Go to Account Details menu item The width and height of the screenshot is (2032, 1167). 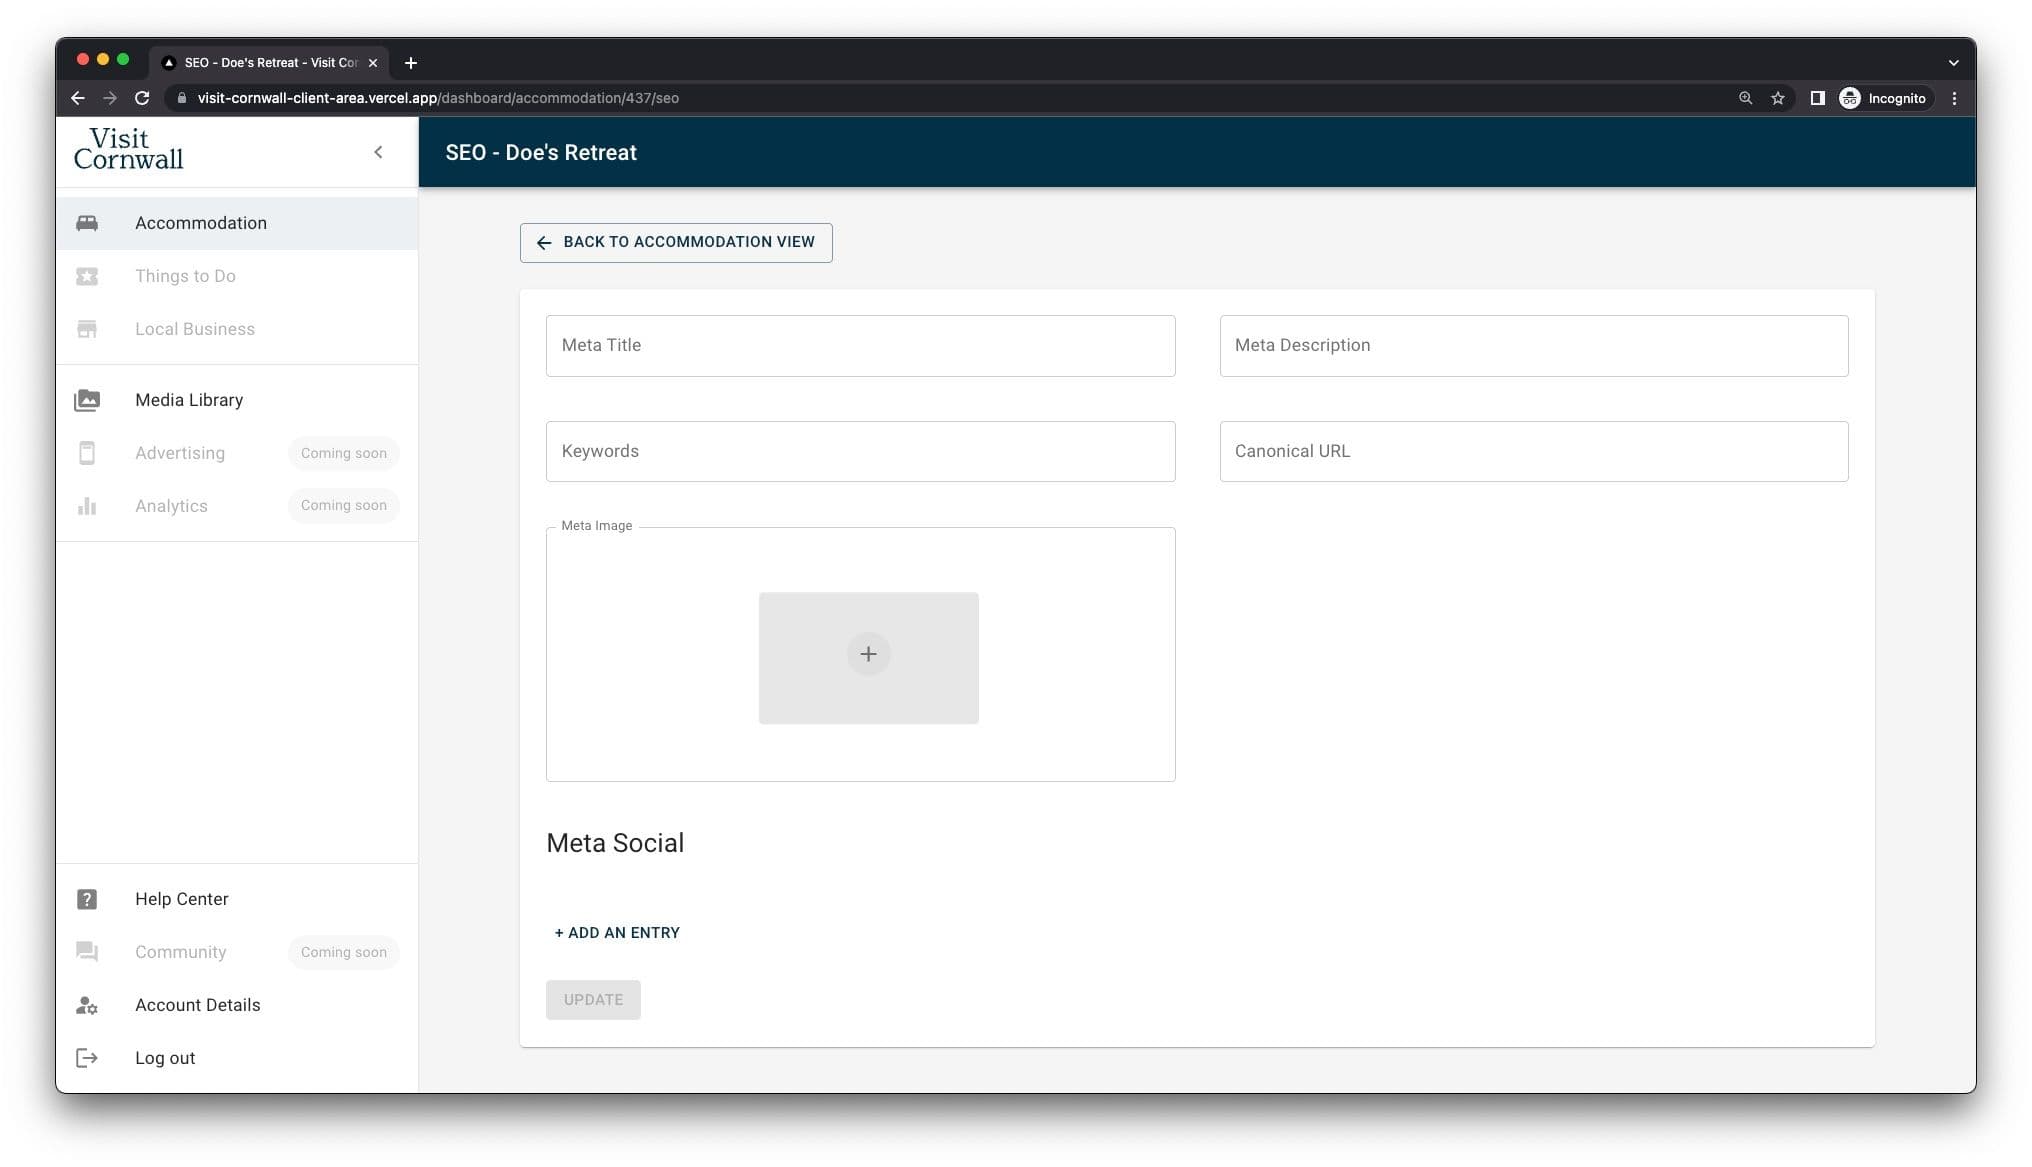[x=197, y=1005]
